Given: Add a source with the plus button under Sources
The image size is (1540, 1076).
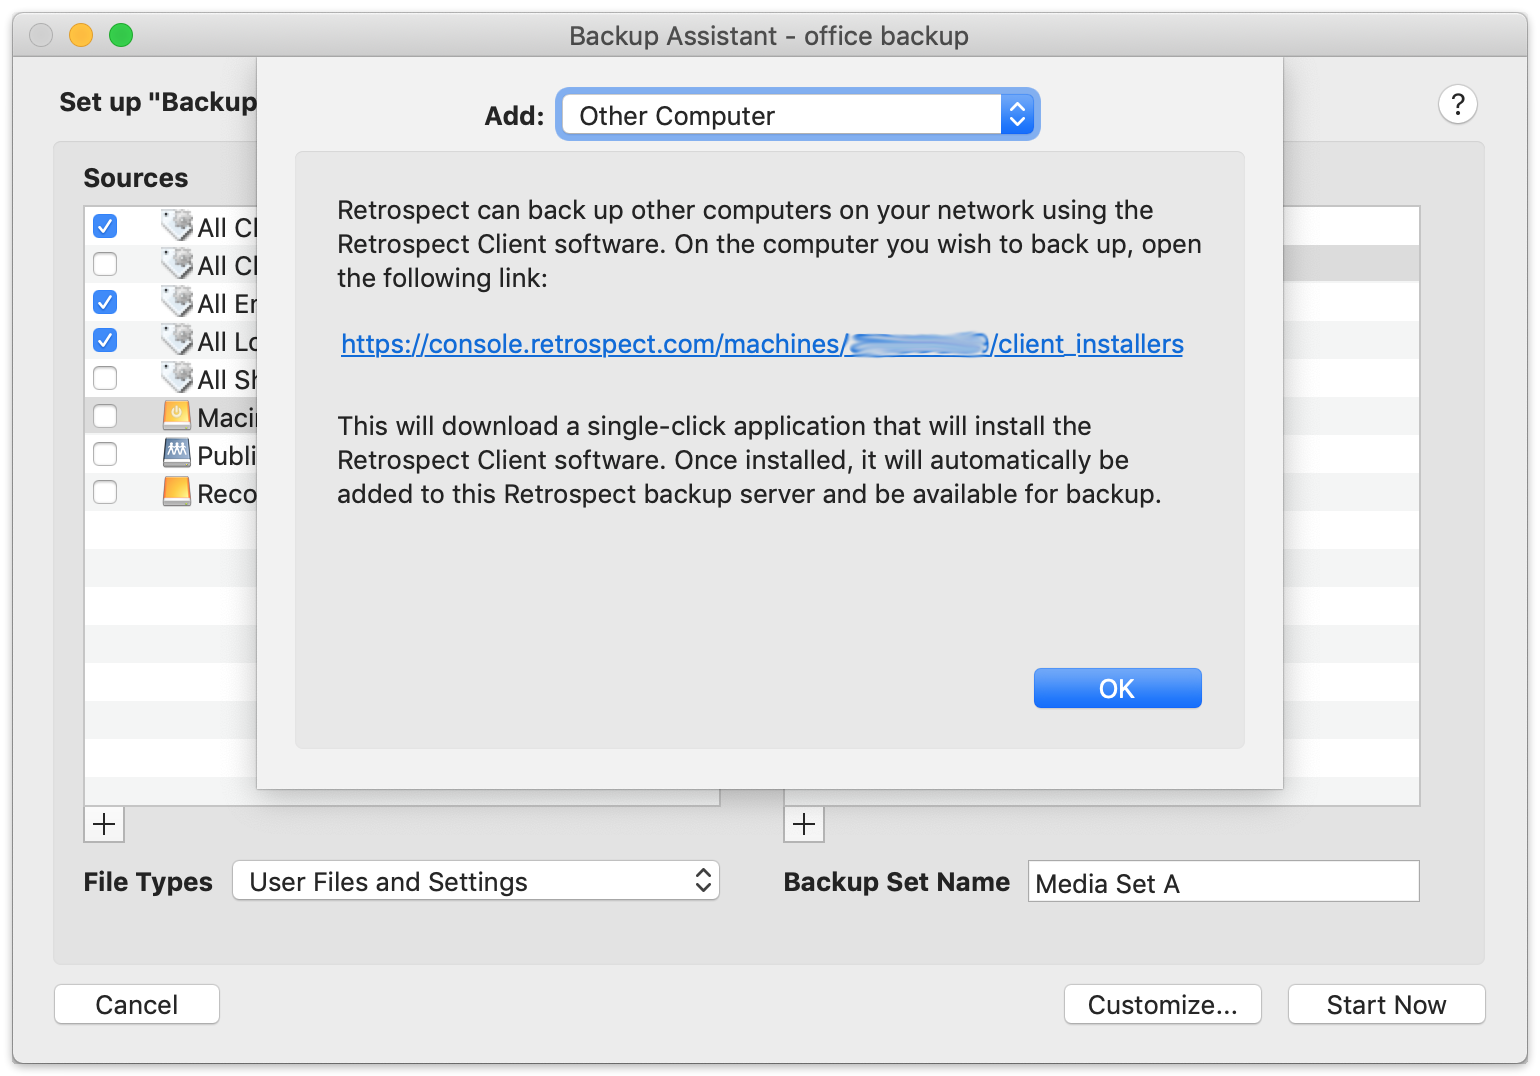Looking at the screenshot, I should (x=104, y=825).
